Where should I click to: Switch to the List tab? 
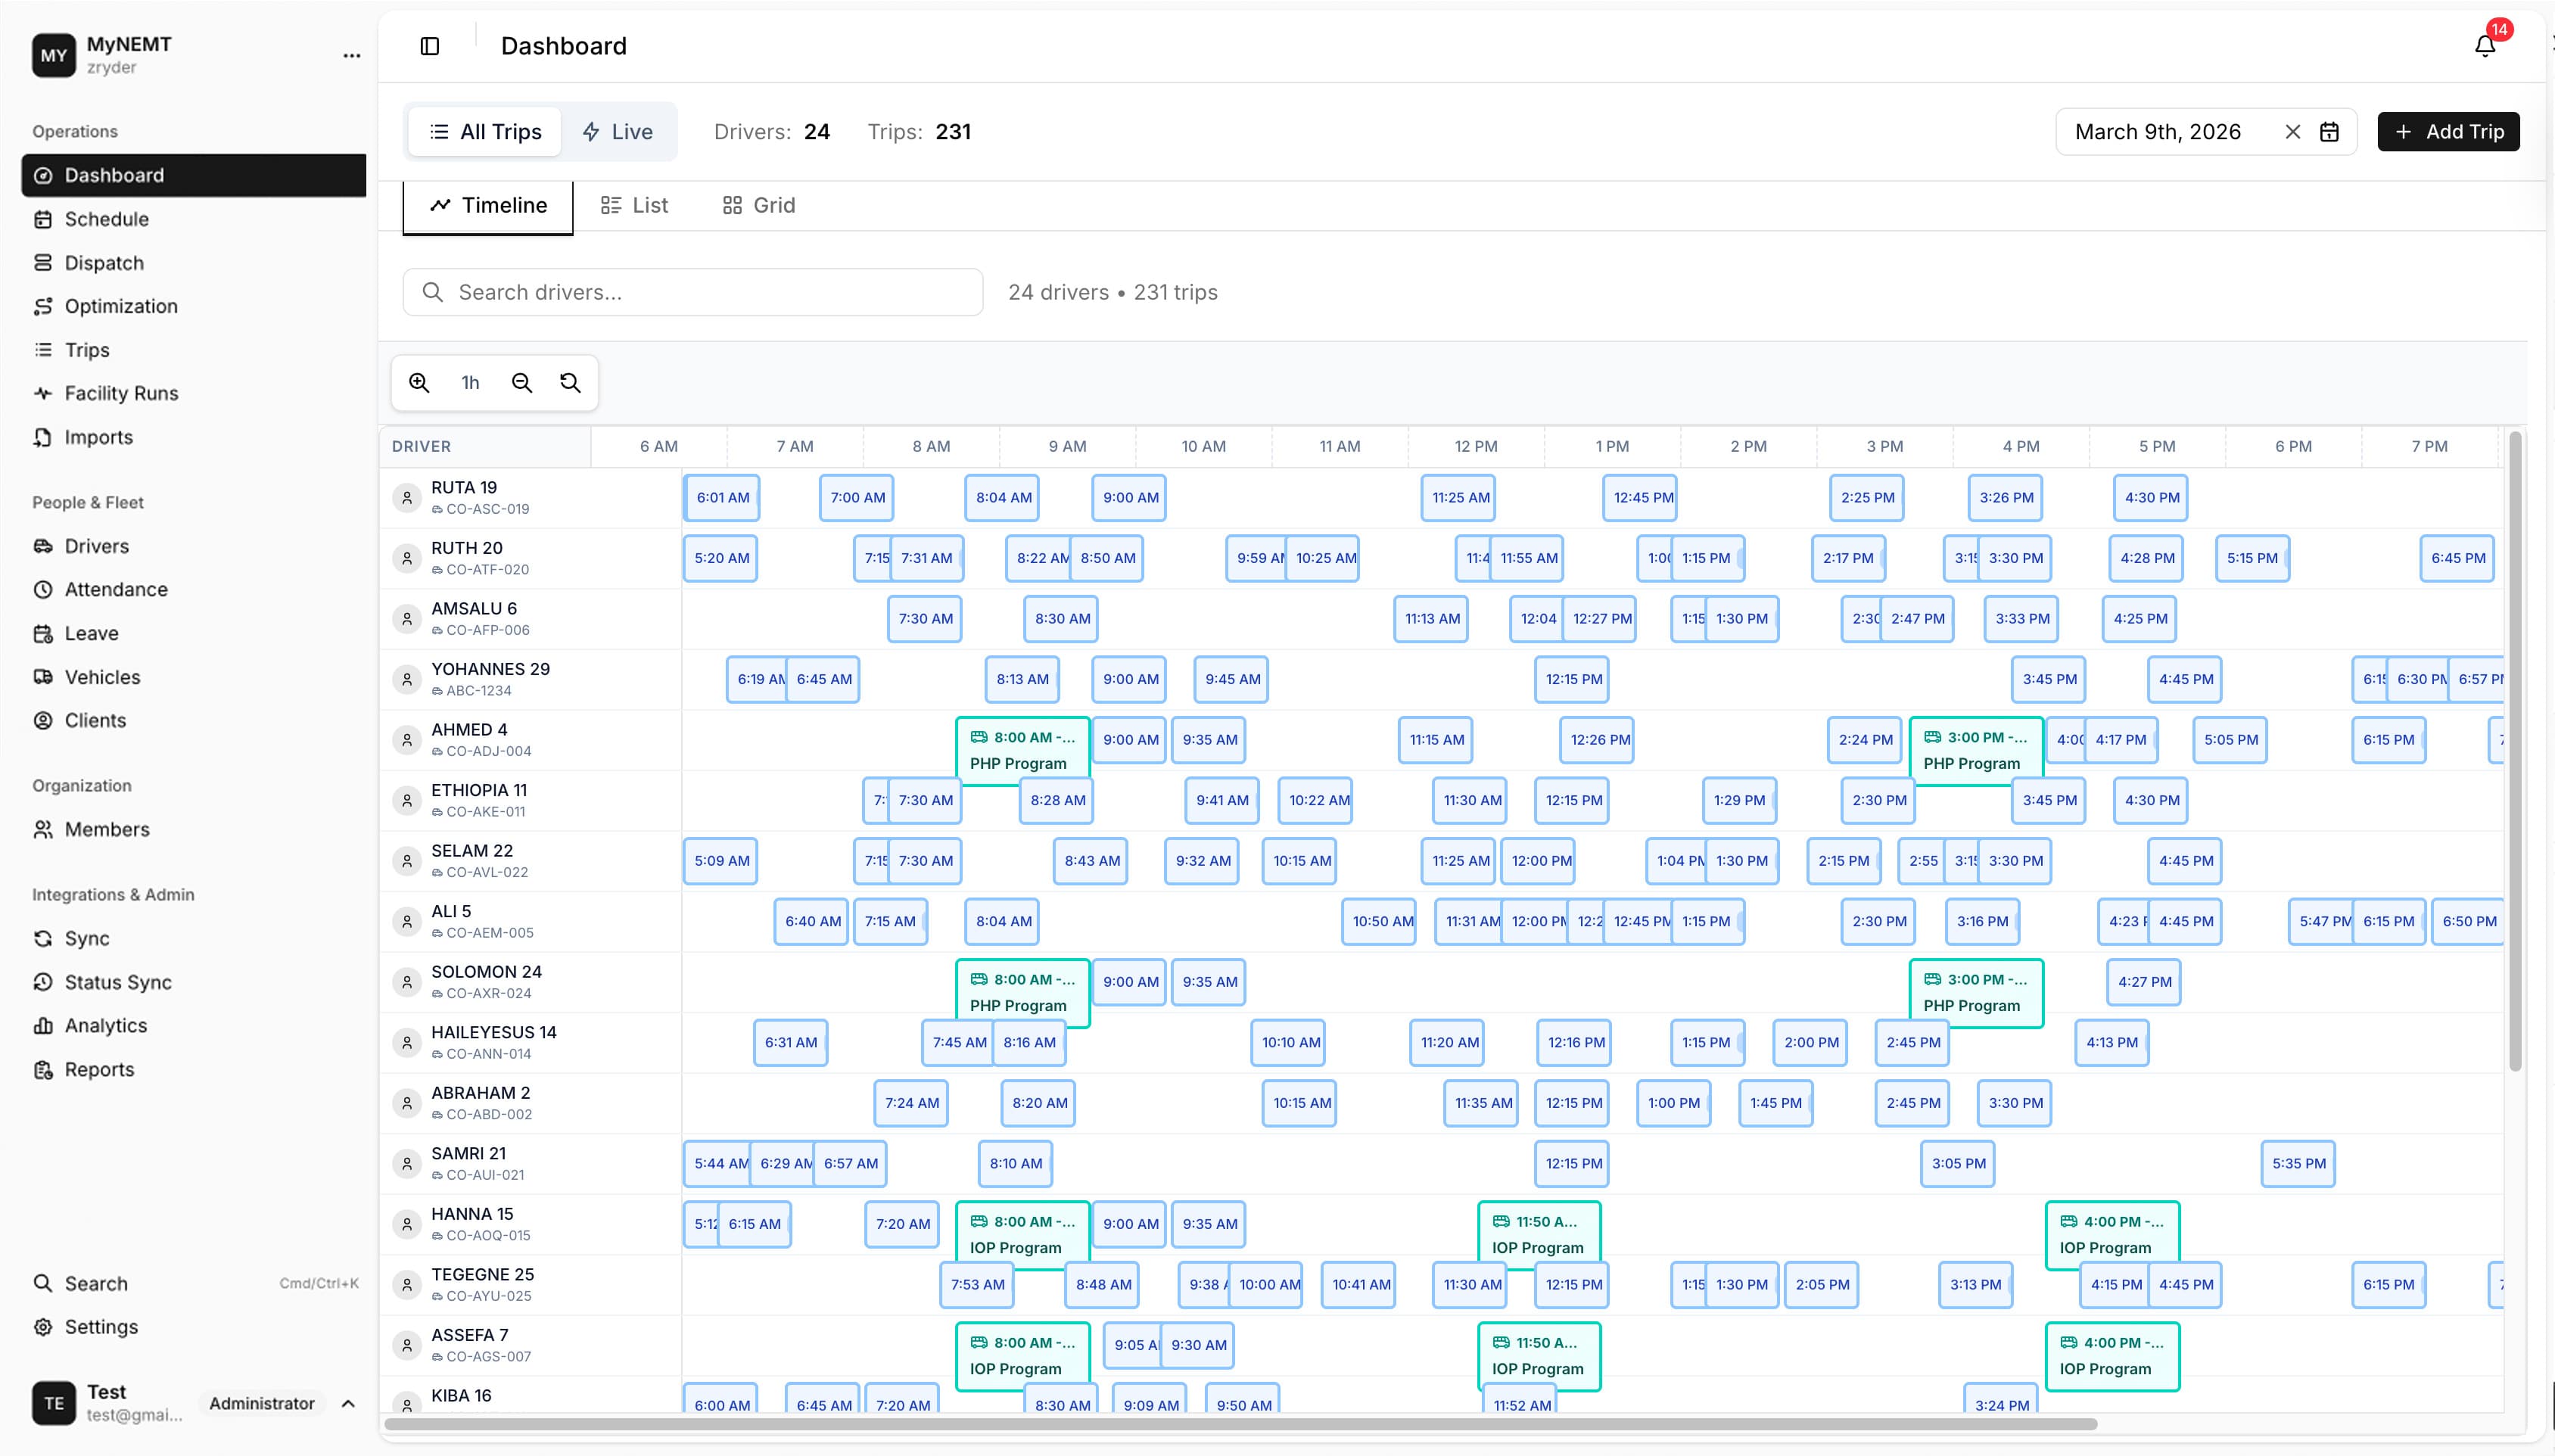pos(633,205)
